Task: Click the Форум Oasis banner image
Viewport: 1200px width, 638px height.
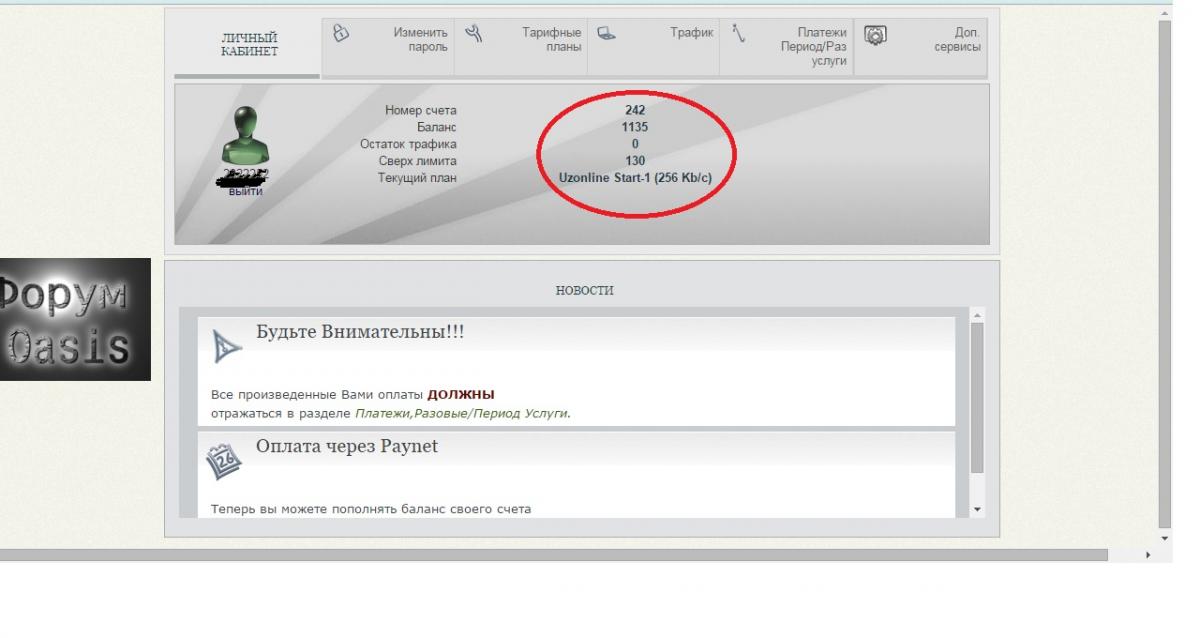Action: pyautogui.click(x=75, y=319)
